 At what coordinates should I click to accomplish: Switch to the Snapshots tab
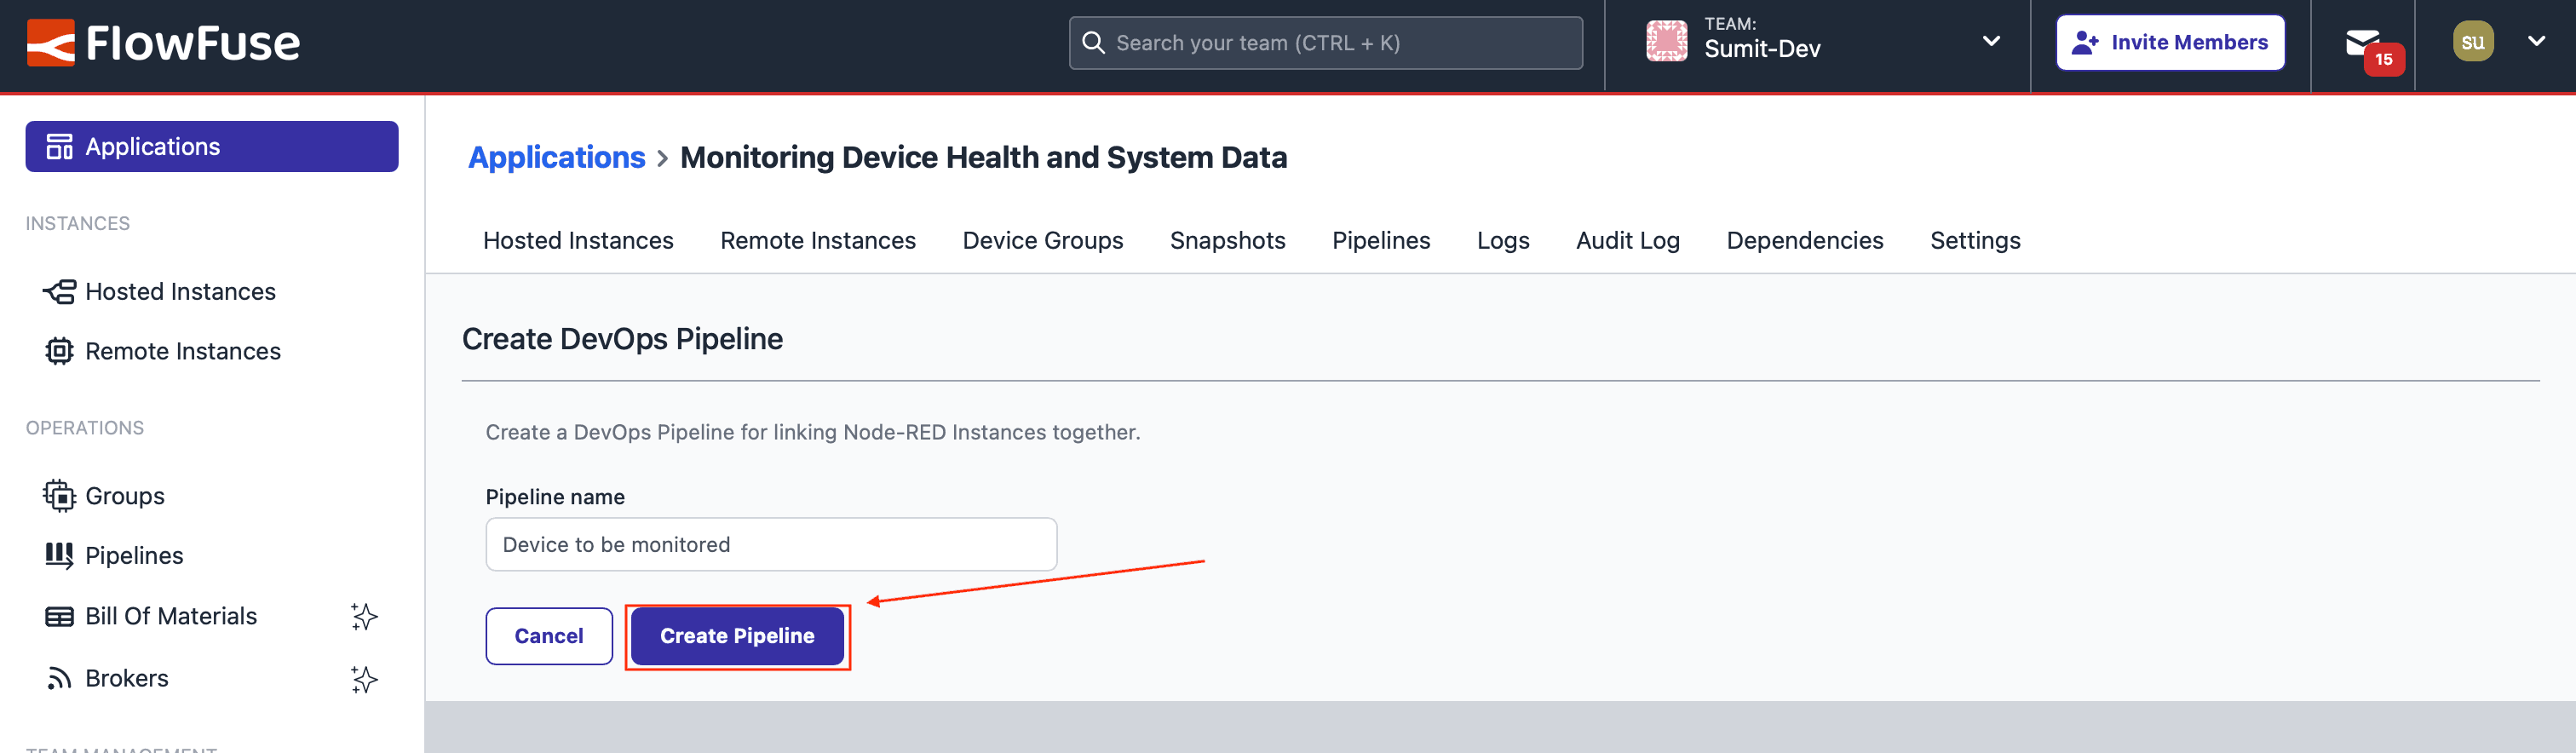click(1227, 241)
